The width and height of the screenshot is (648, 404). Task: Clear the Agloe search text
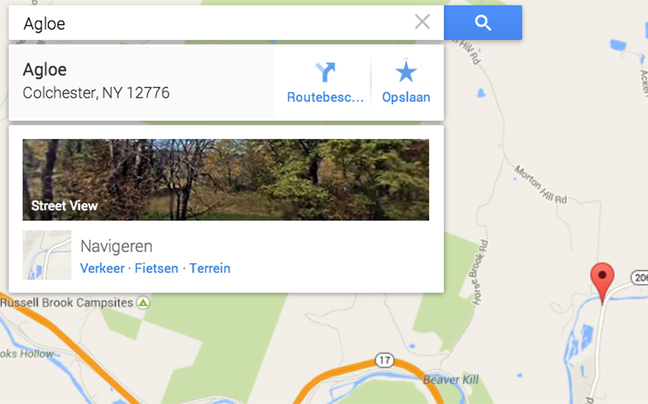coord(422,22)
